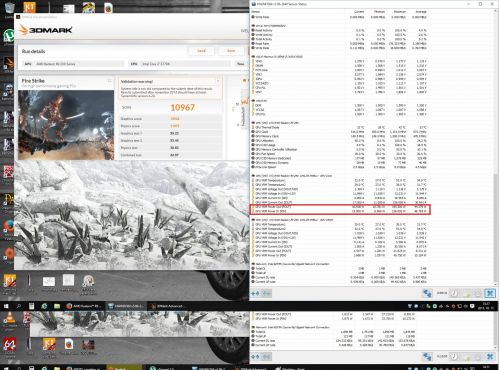
Task: Select the PCIe Link Speed sensor row
Action: tap(339, 167)
